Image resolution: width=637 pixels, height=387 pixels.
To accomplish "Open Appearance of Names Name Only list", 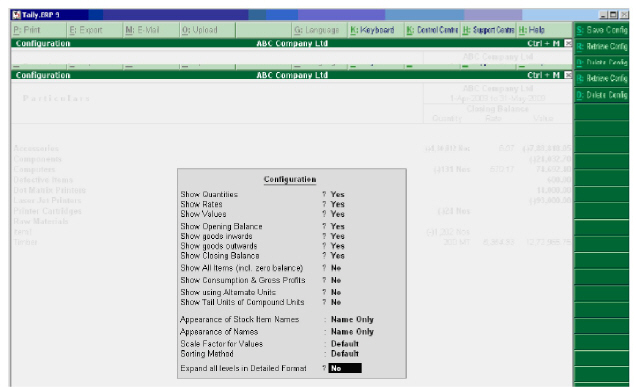I will 352,332.
